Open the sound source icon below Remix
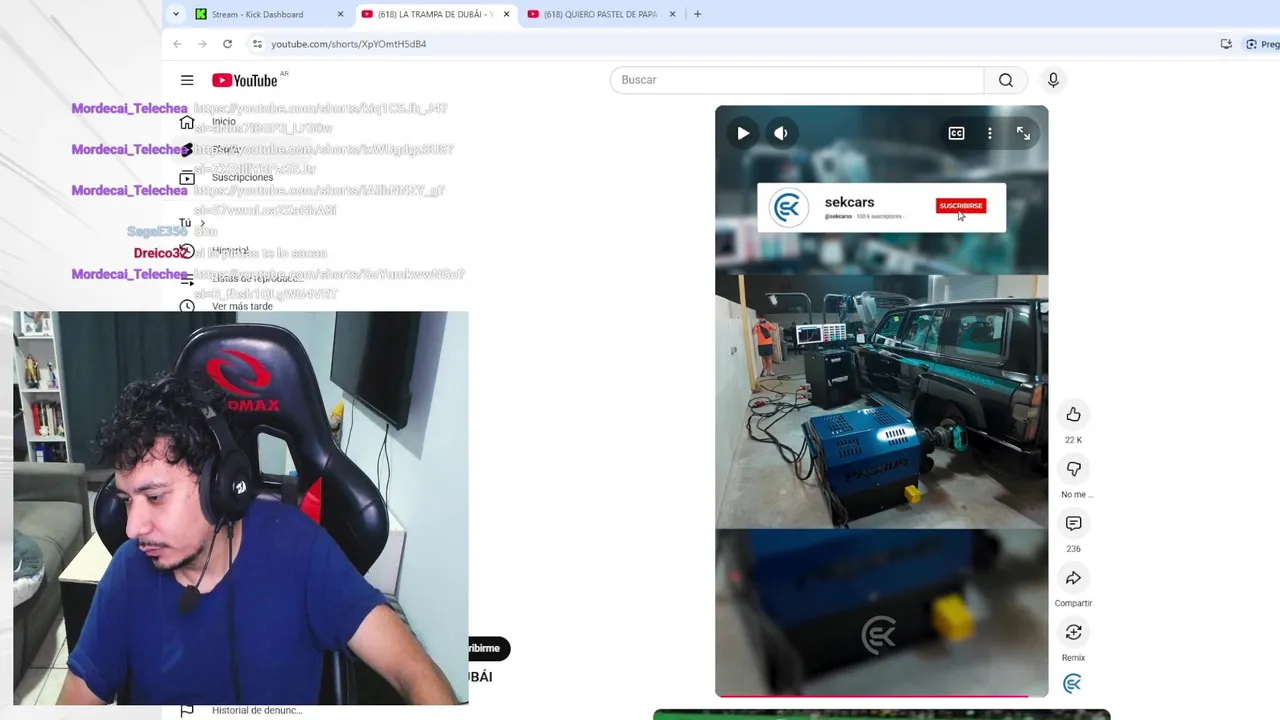This screenshot has width=1280, height=720. click(1072, 684)
